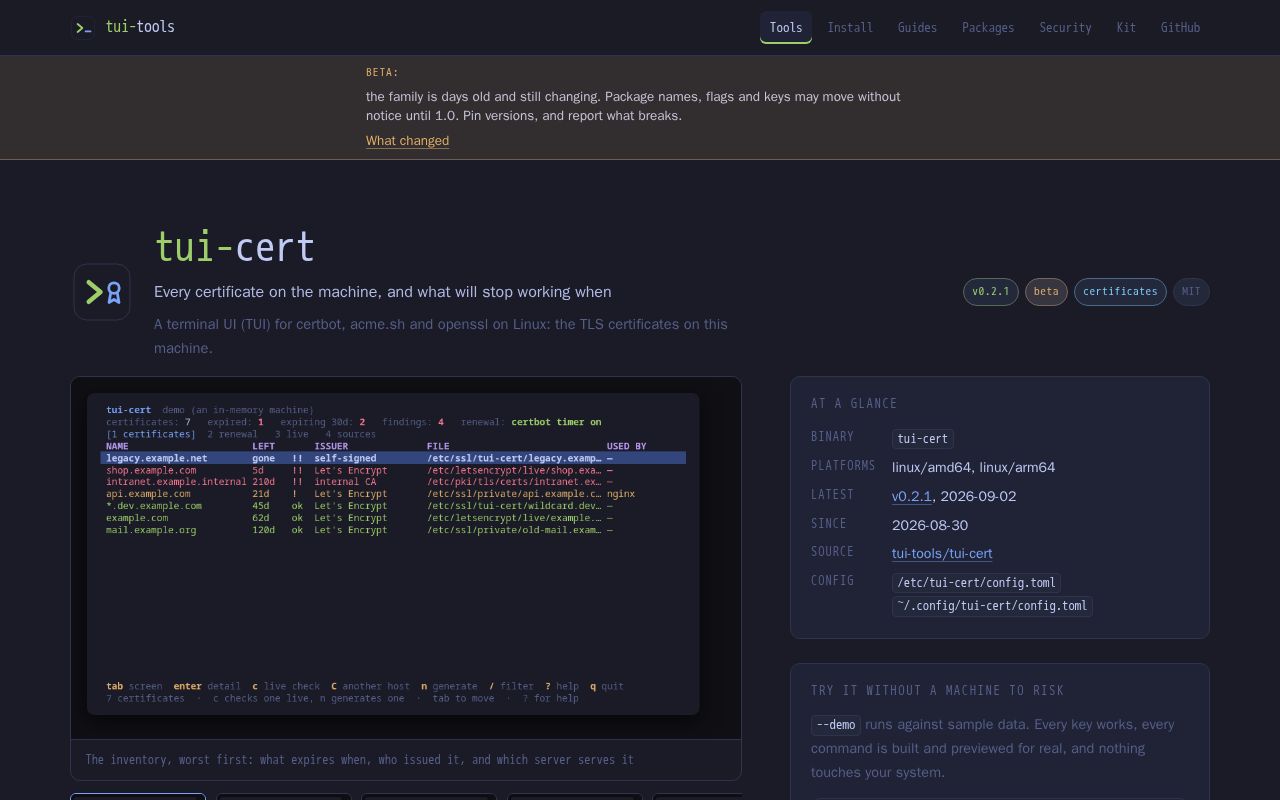
Task: Click the certificates tag badge
Action: tap(1120, 292)
